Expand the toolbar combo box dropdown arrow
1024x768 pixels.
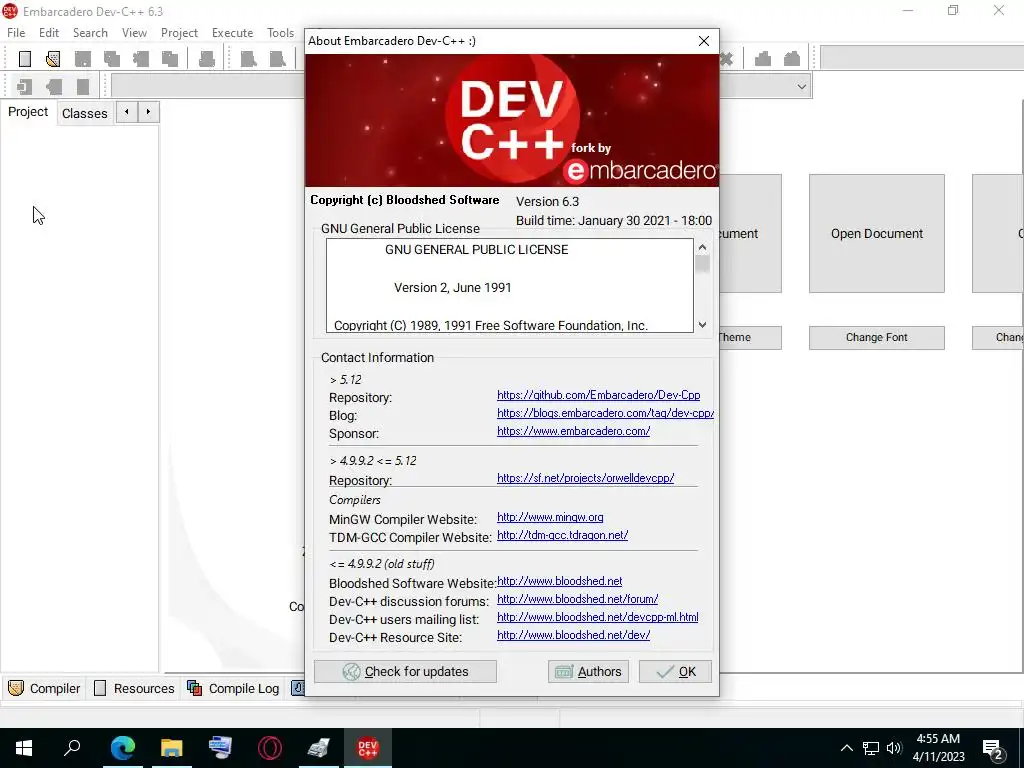point(802,87)
